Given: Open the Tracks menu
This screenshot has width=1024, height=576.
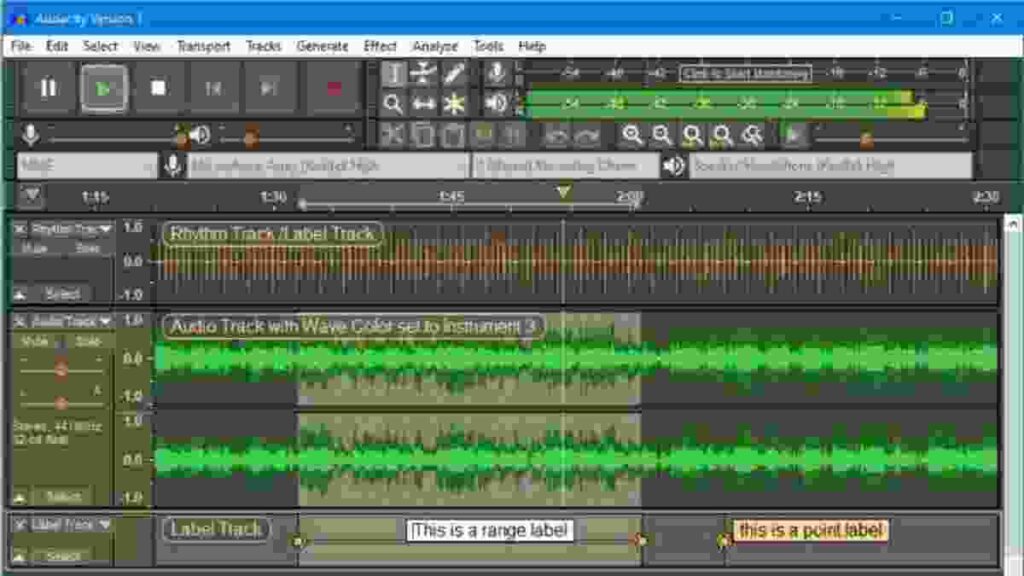Looking at the screenshot, I should click(263, 46).
